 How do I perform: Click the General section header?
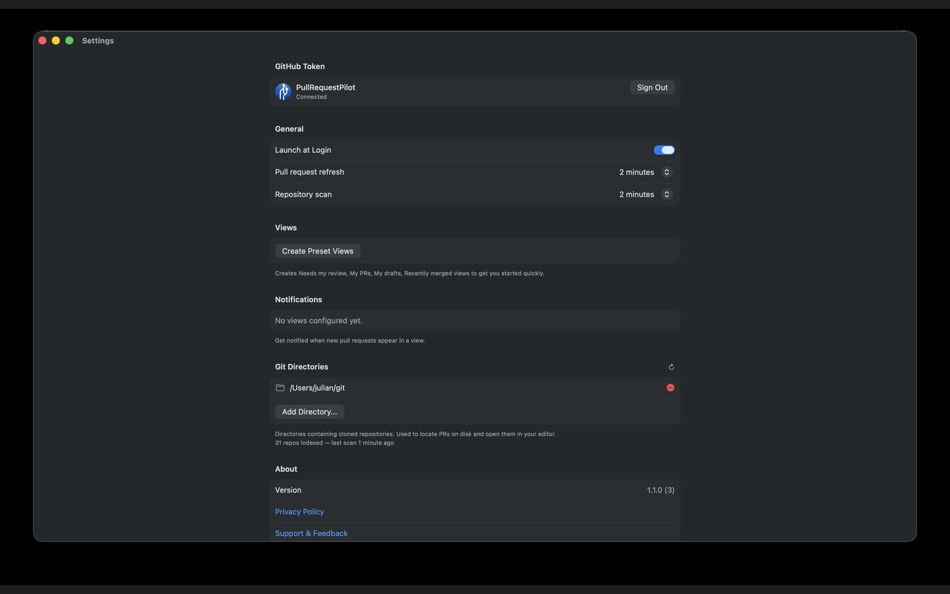(x=288, y=128)
